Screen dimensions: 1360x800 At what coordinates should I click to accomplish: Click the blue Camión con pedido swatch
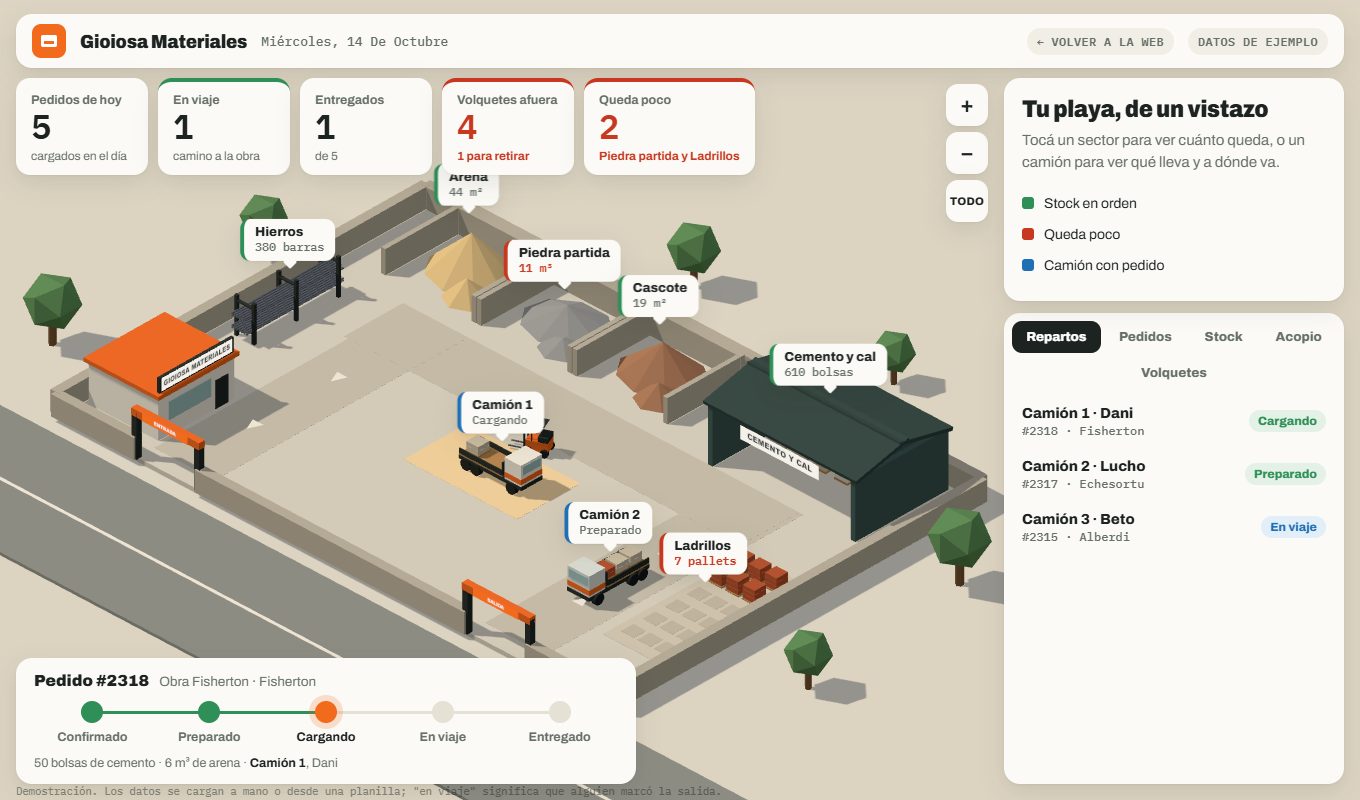tap(1028, 265)
